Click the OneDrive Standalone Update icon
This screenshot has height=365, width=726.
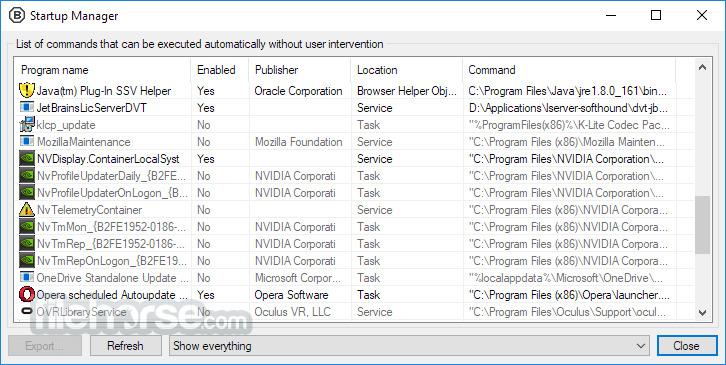(27, 278)
